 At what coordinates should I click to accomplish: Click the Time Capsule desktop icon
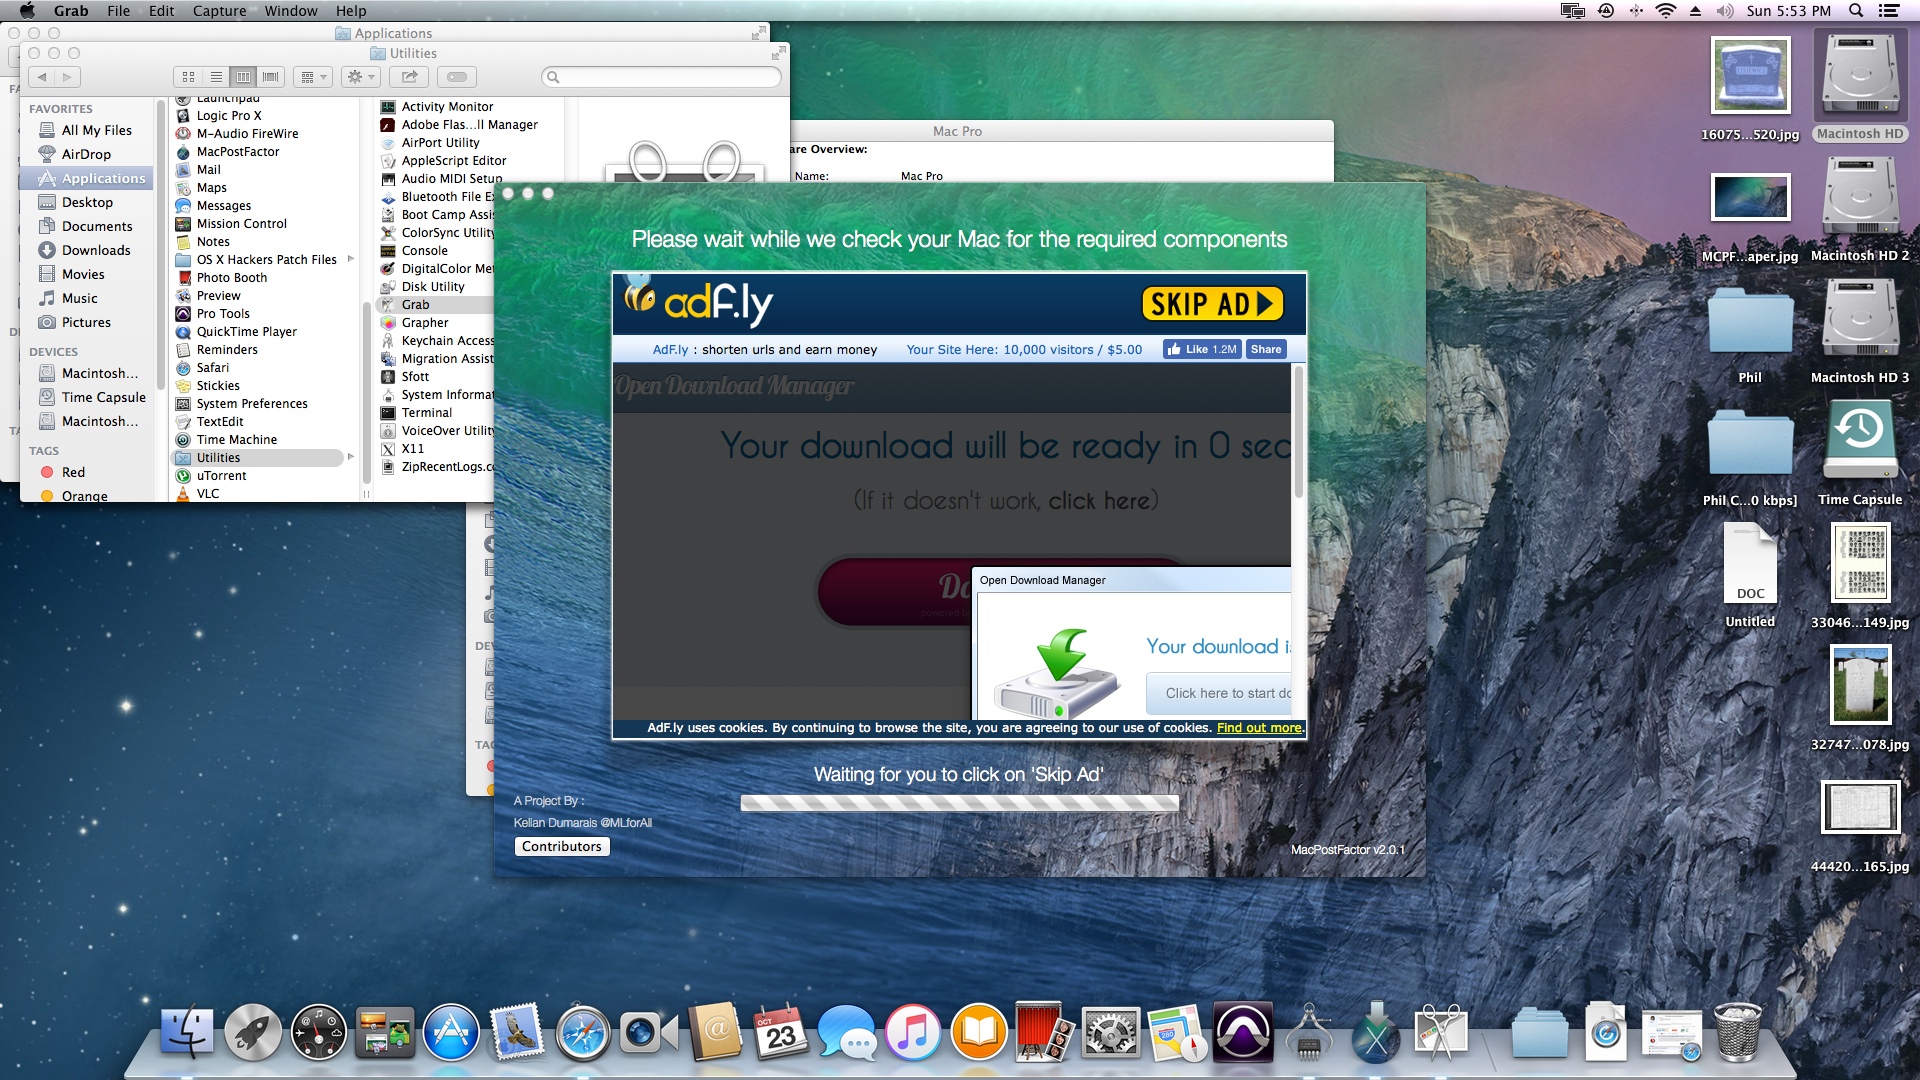click(x=1859, y=440)
